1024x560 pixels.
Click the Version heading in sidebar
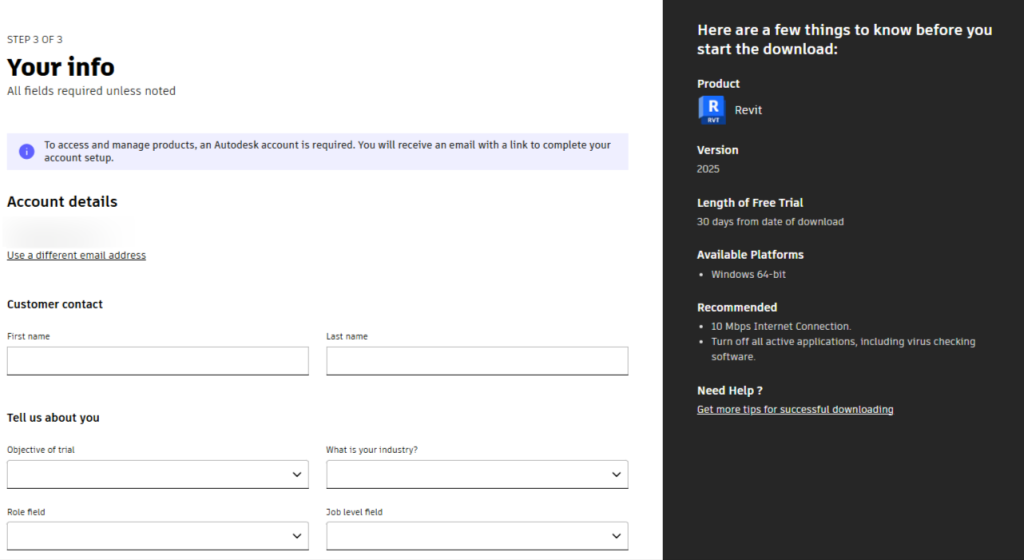pyautogui.click(x=717, y=149)
